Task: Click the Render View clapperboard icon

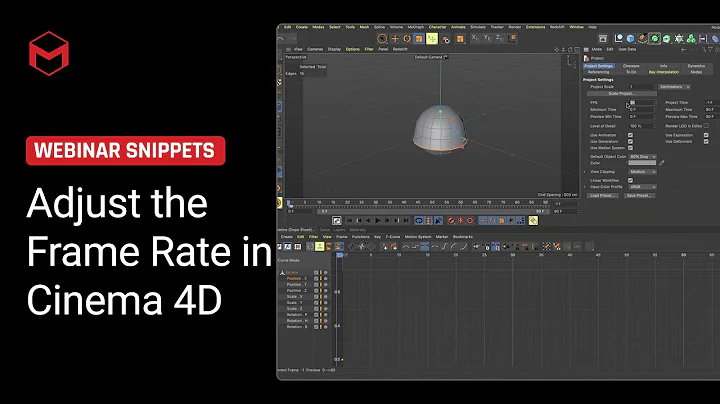Action: [x=603, y=39]
